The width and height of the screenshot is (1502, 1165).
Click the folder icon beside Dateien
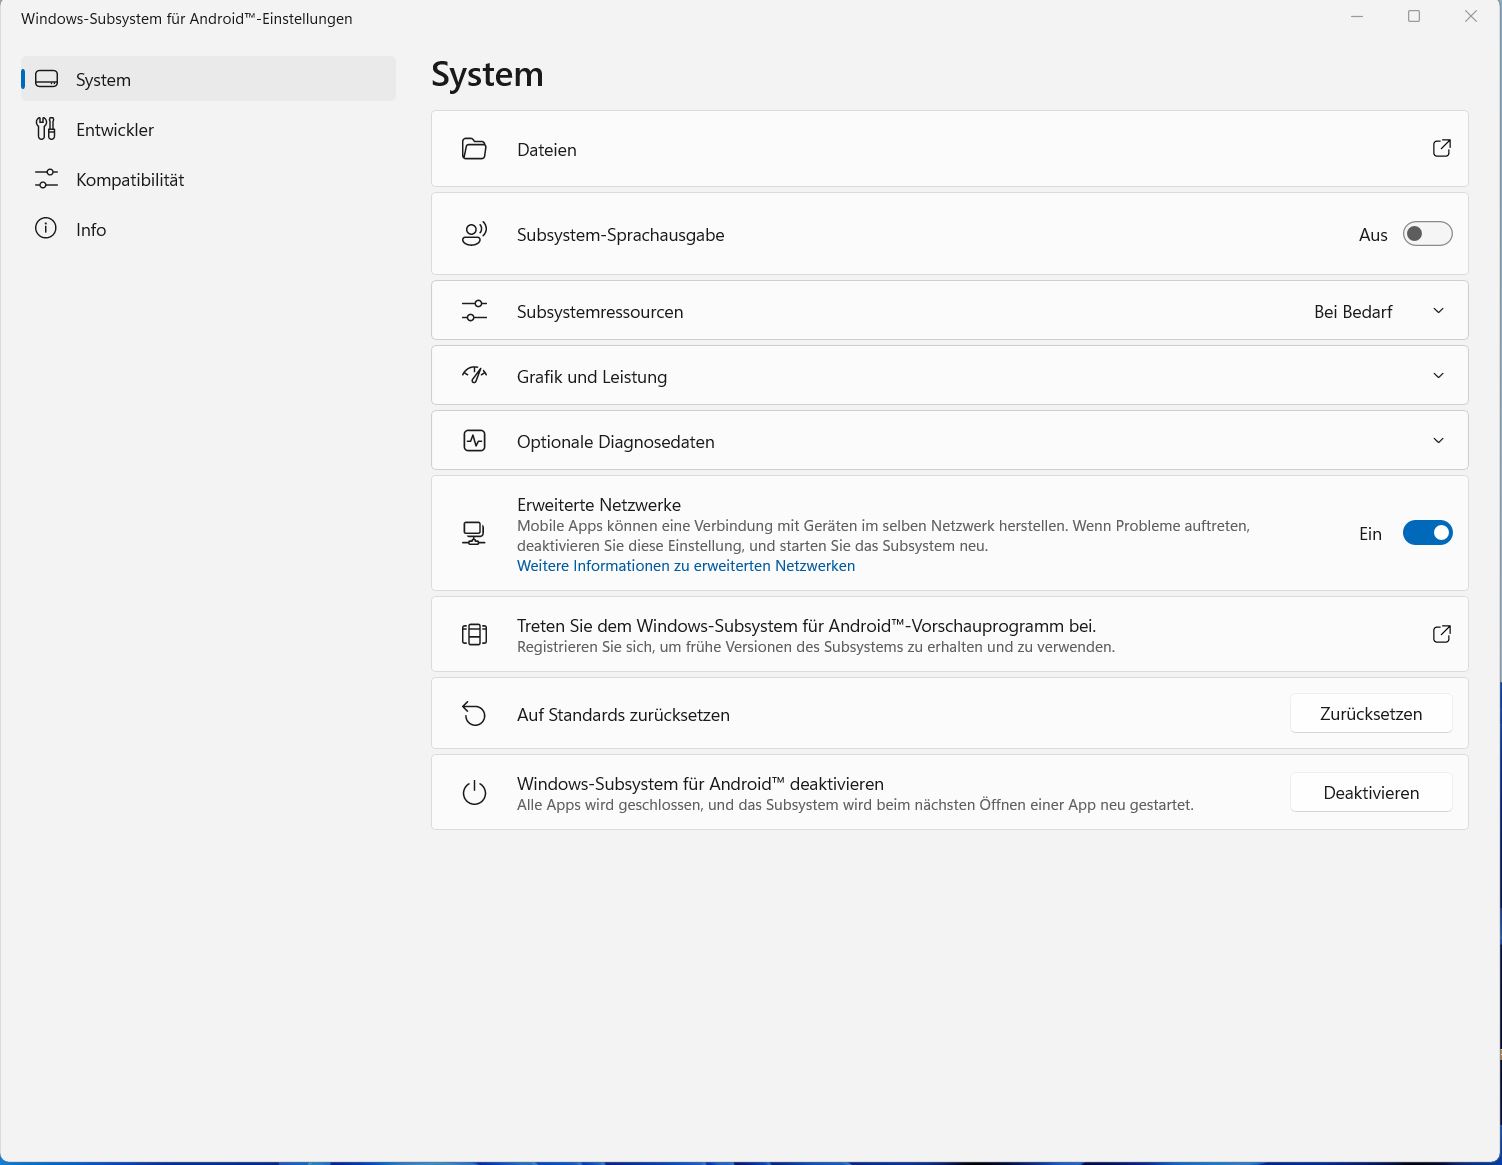[474, 149]
